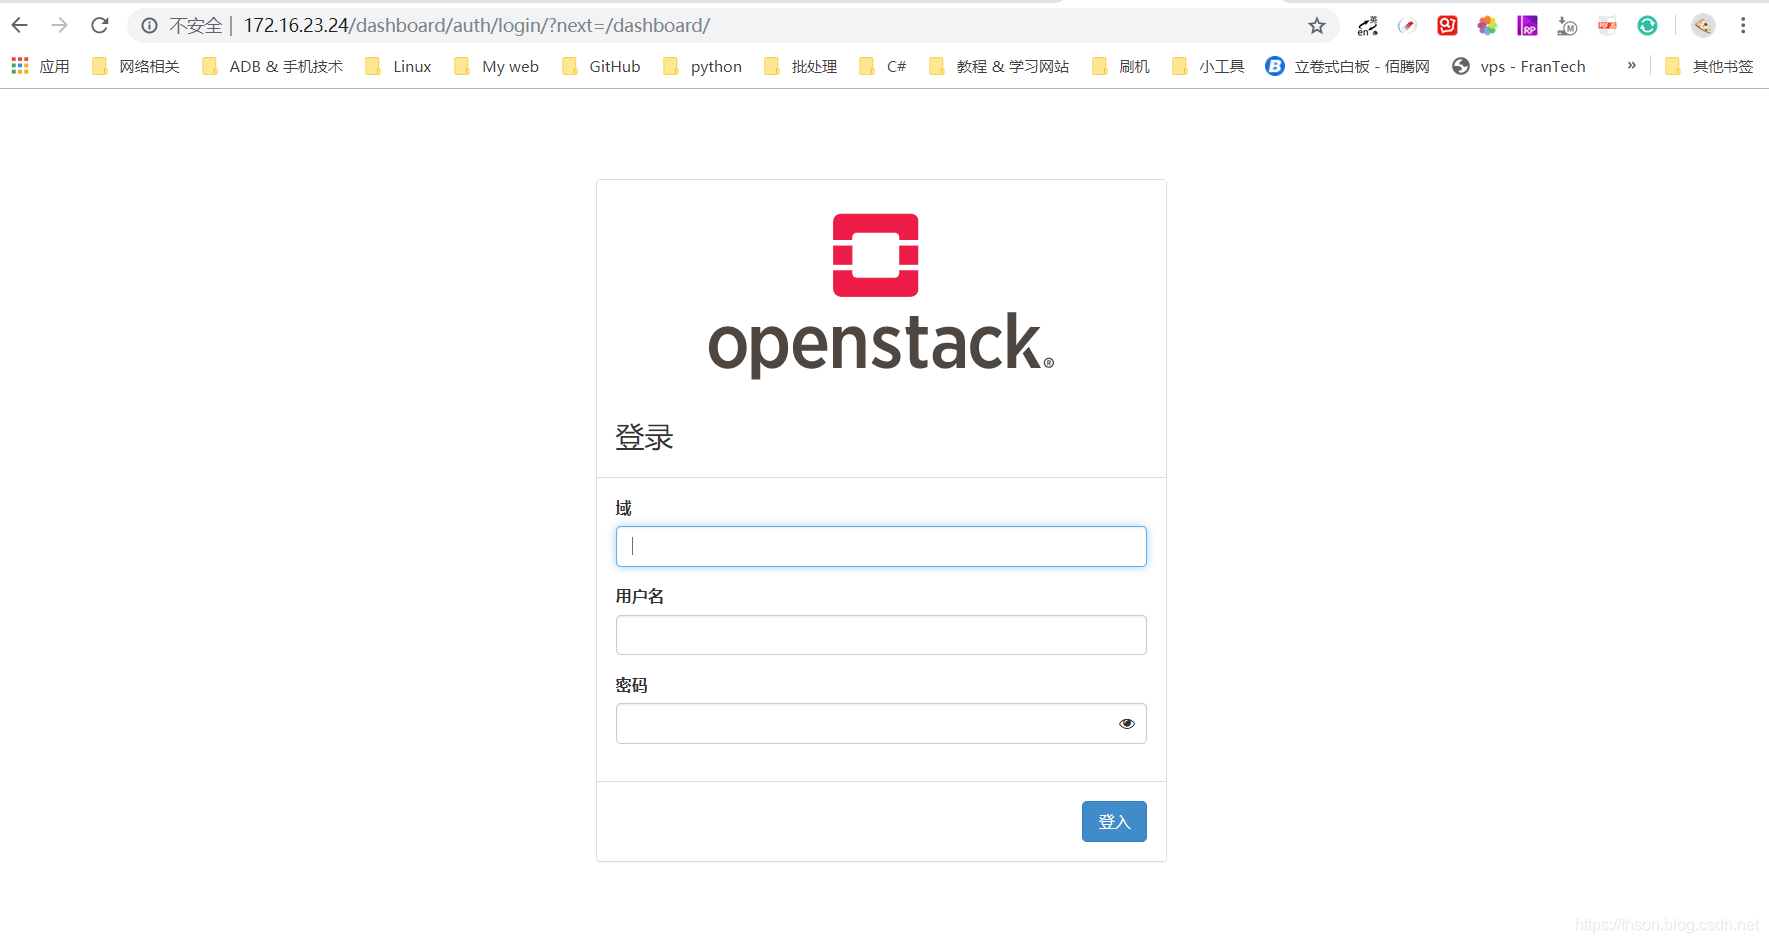Open the 应用 apps shortcut
The width and height of the screenshot is (1769, 943).
[x=41, y=66]
